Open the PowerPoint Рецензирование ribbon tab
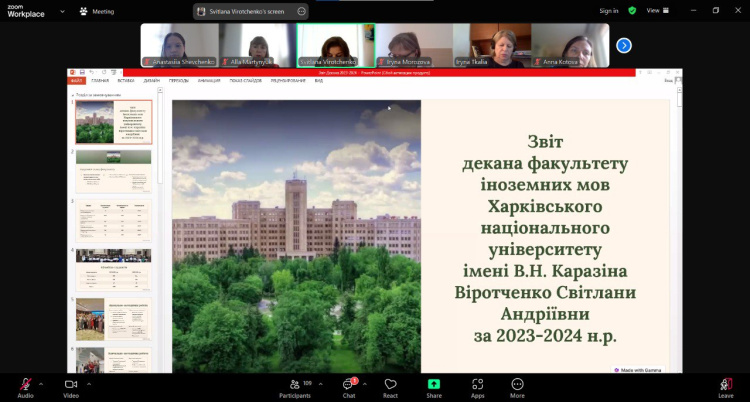The image size is (750, 402). [288, 81]
